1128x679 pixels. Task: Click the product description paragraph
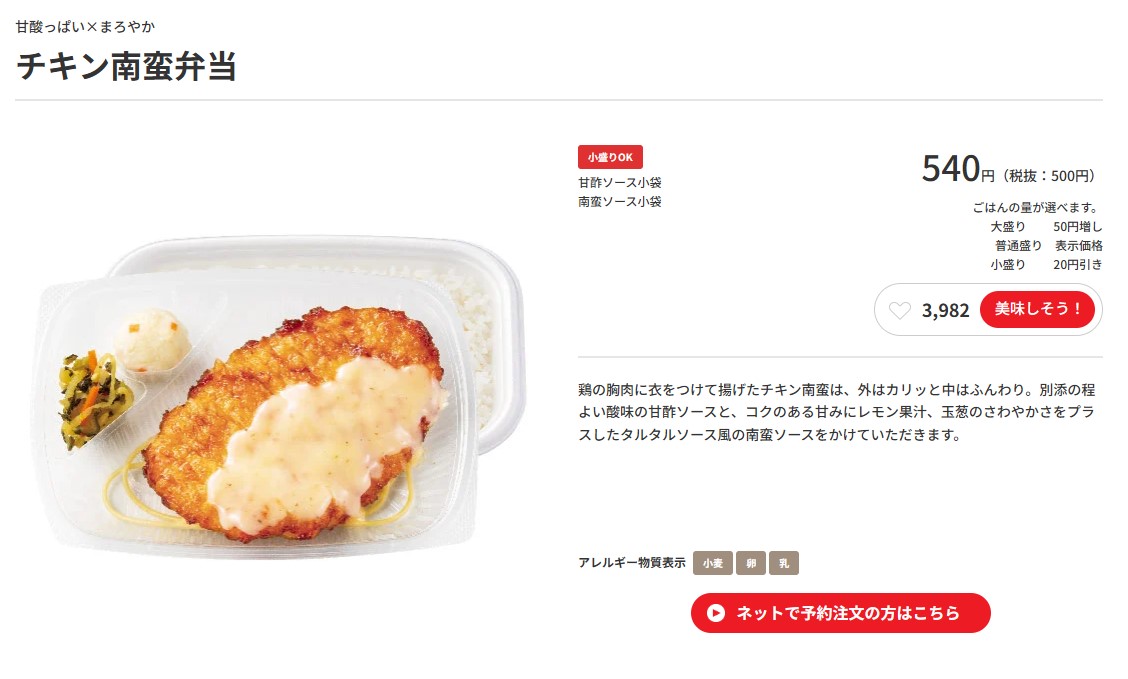click(x=837, y=412)
